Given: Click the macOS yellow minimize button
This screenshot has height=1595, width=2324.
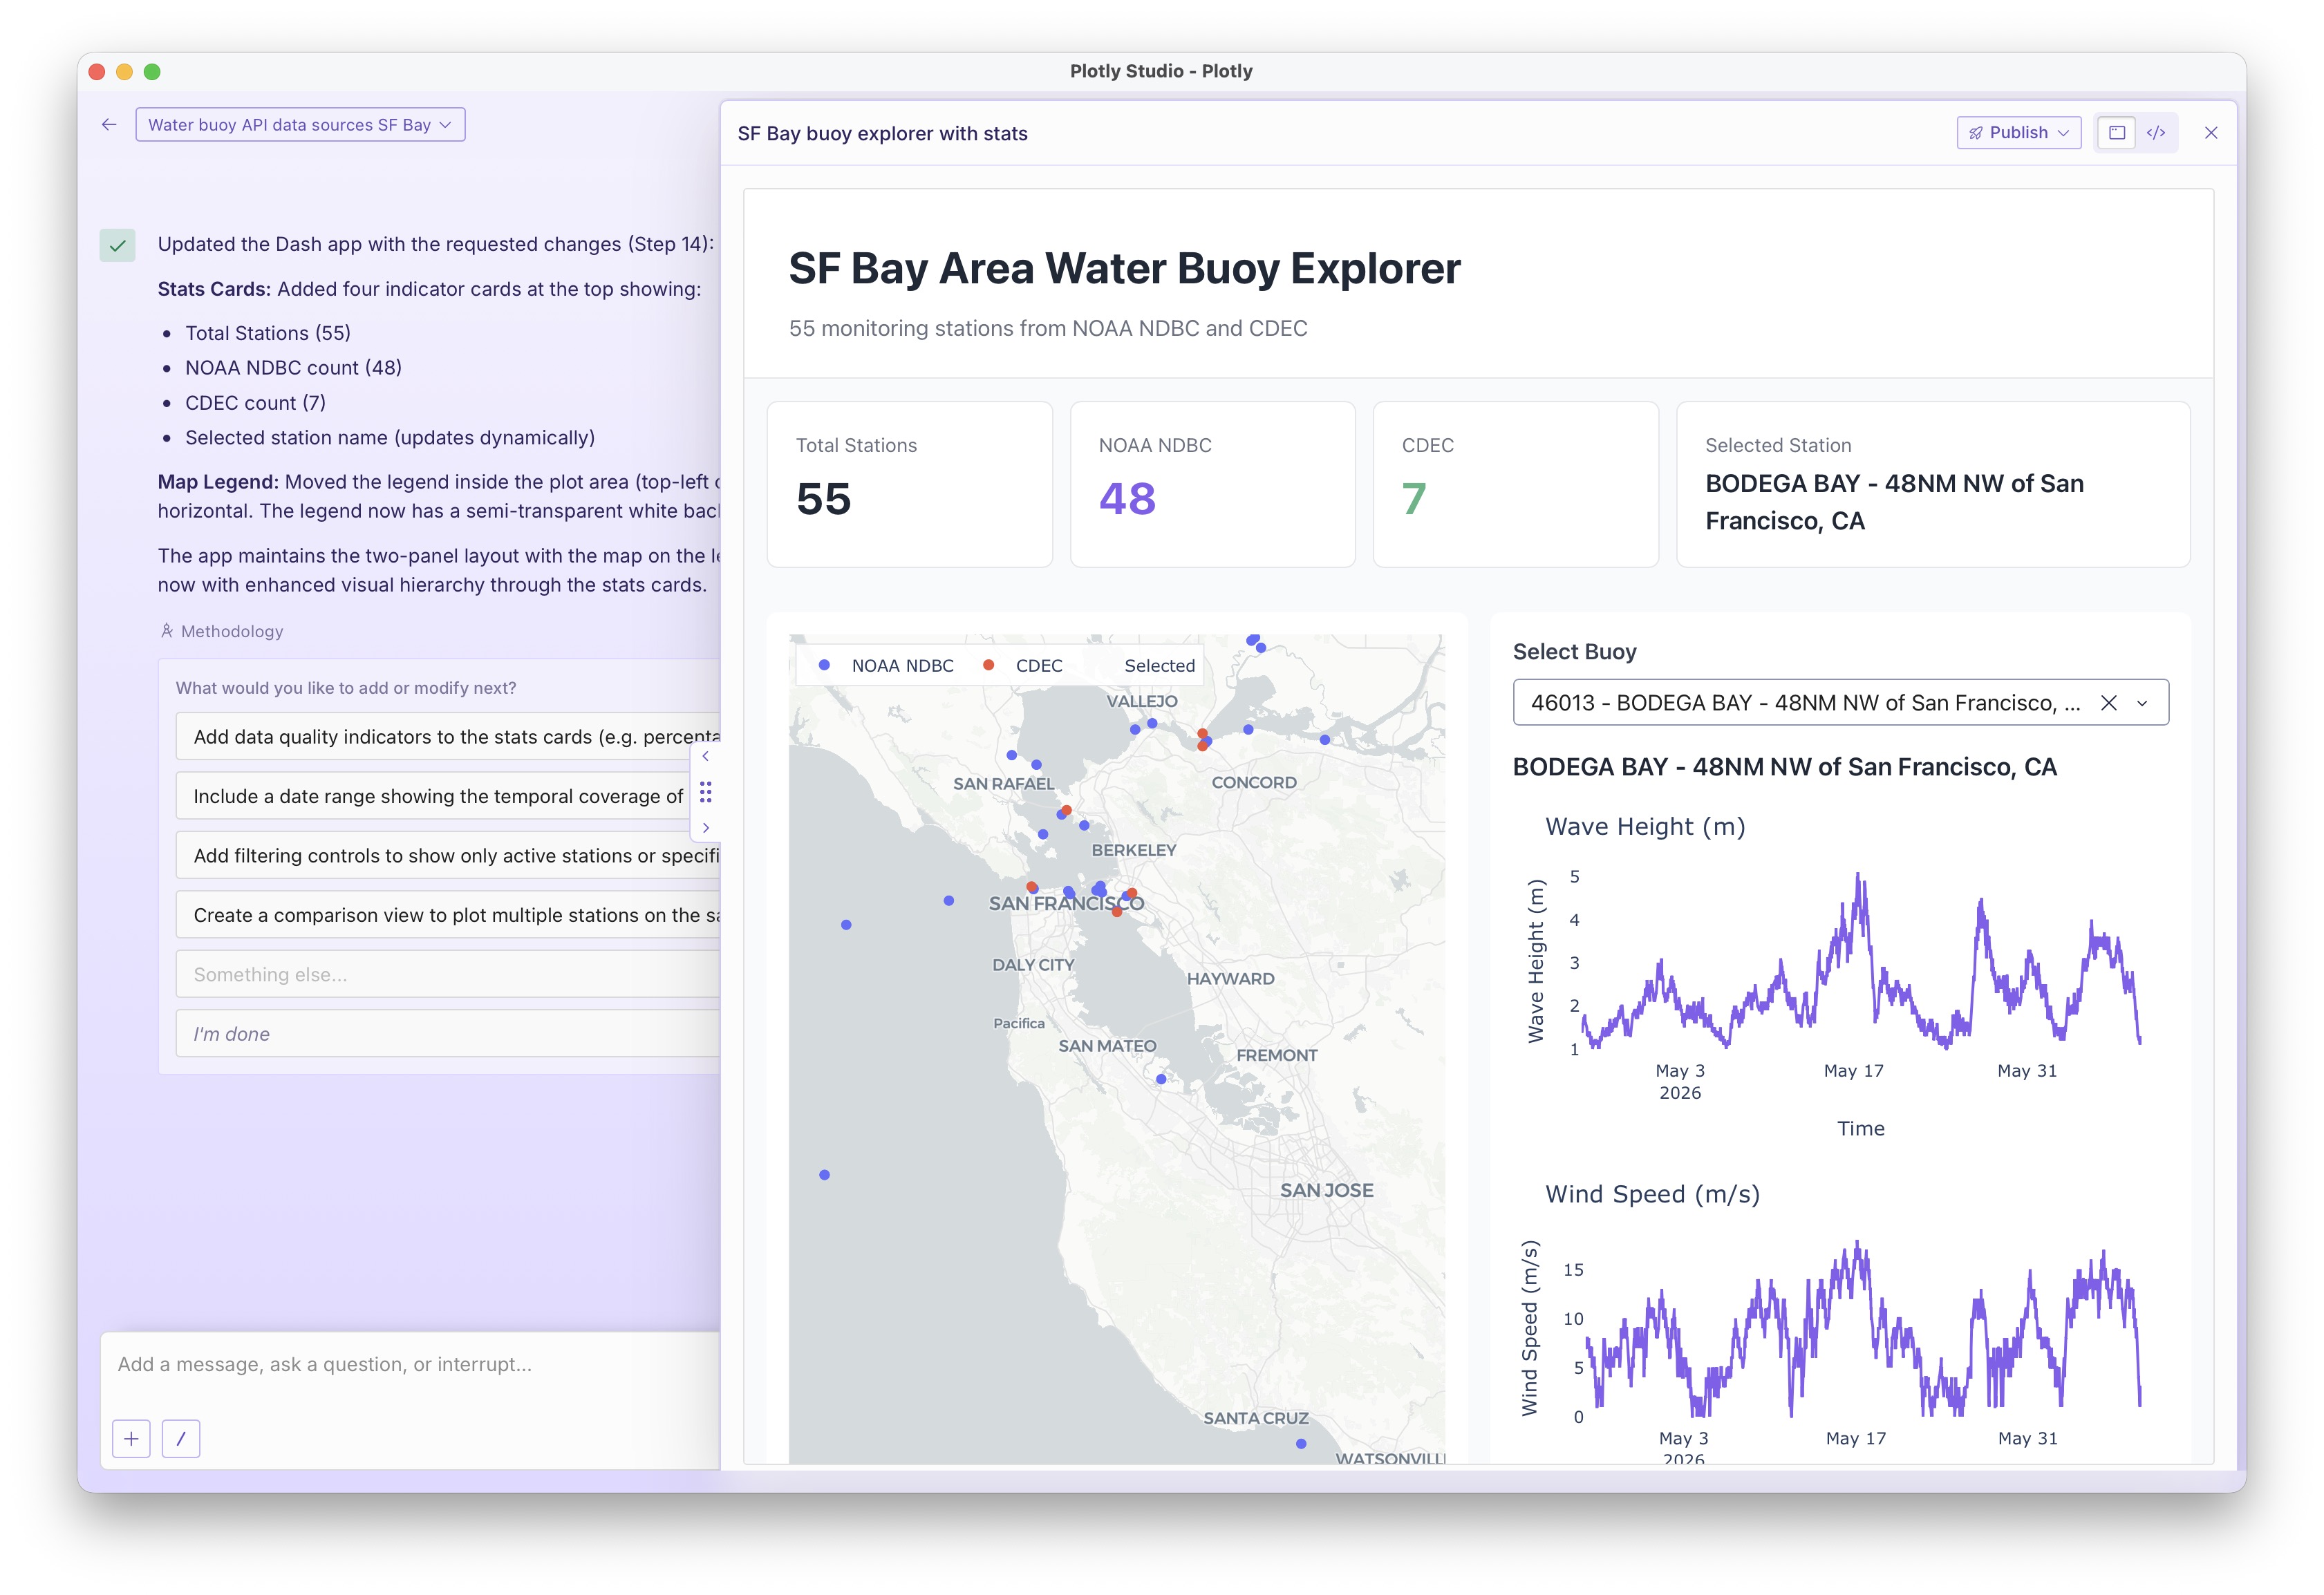Looking at the screenshot, I should (124, 72).
